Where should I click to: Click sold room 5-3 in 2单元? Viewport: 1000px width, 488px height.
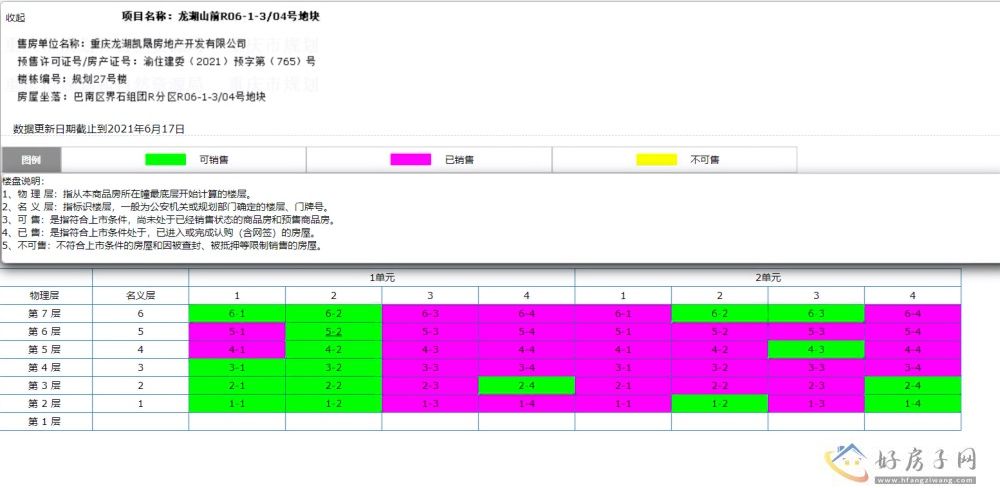[816, 332]
